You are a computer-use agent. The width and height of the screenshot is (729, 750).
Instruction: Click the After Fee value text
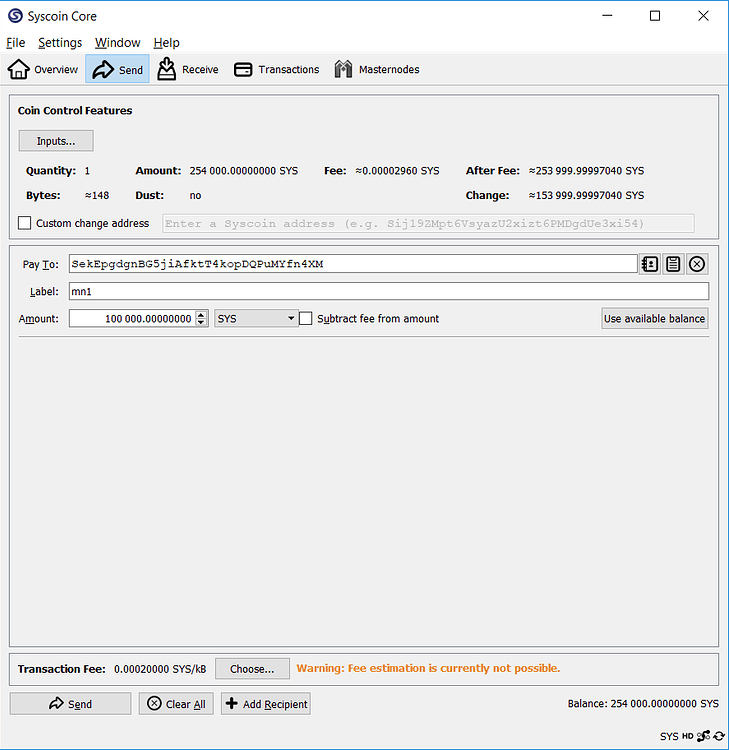(x=586, y=171)
